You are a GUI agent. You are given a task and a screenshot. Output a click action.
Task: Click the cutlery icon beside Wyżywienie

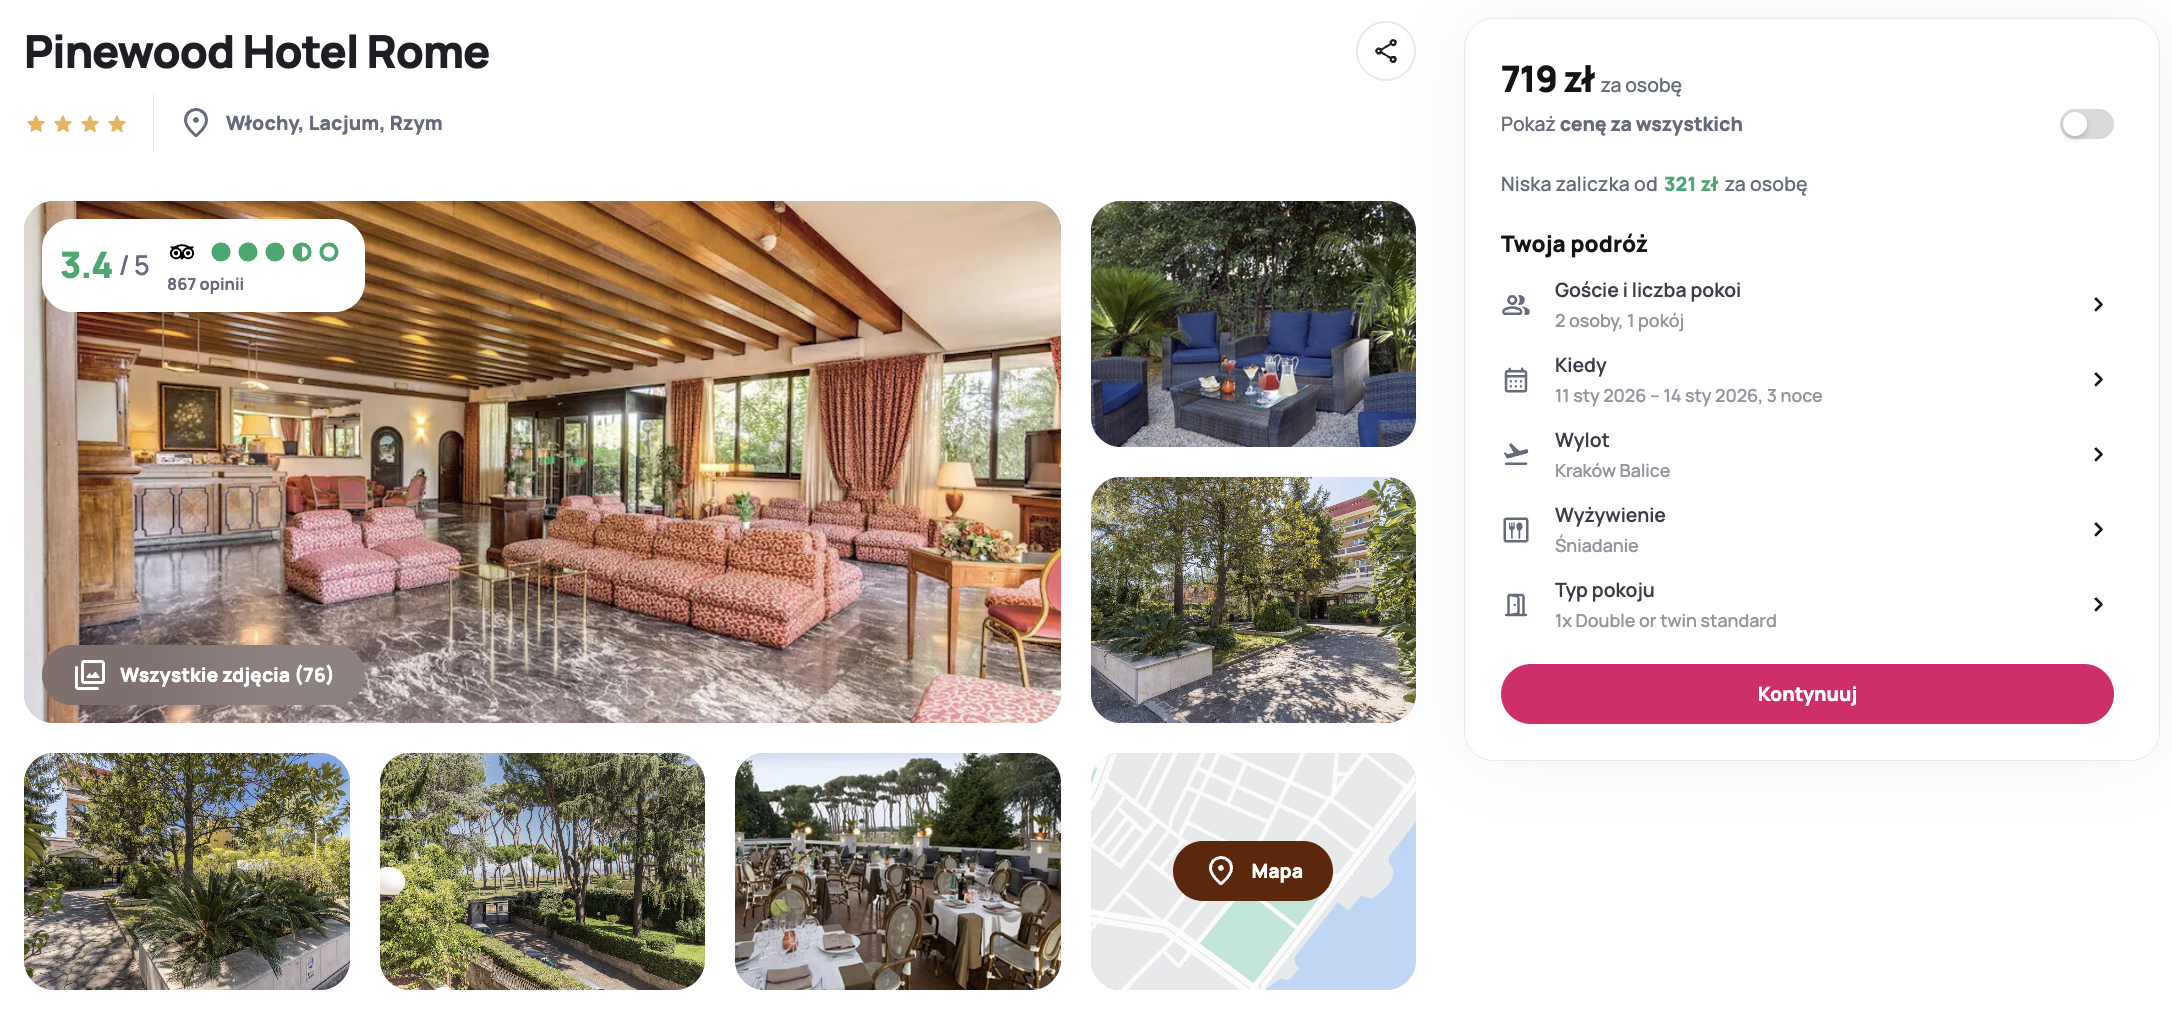[1516, 530]
